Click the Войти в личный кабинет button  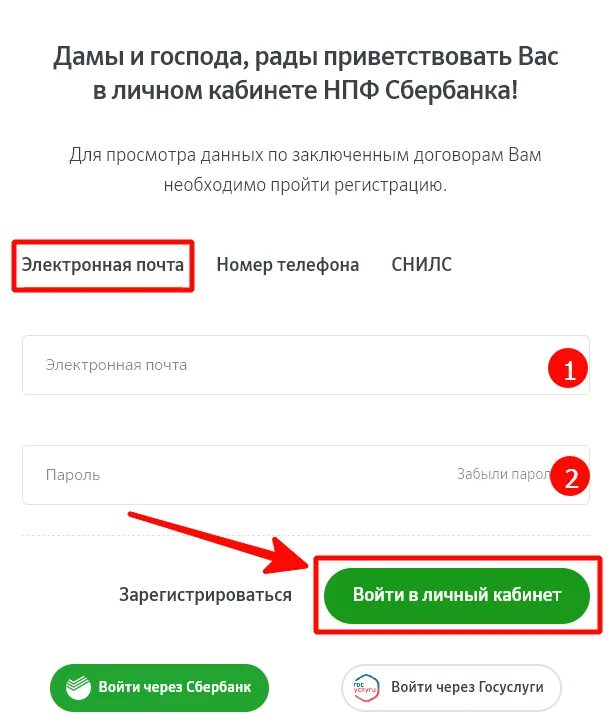pos(457,595)
